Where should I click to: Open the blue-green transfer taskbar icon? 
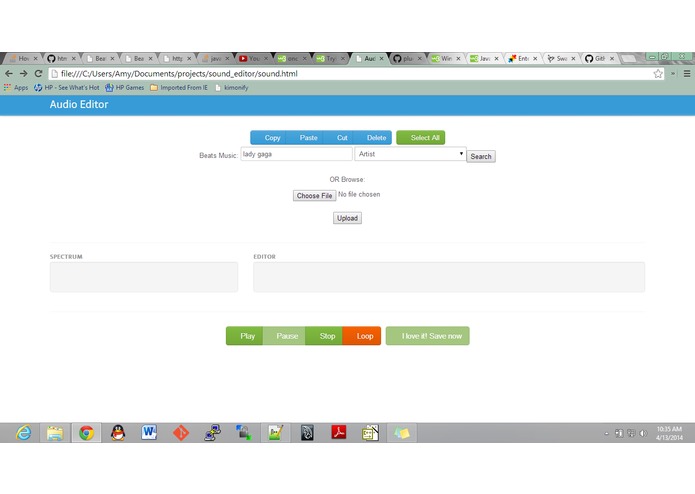point(244,433)
